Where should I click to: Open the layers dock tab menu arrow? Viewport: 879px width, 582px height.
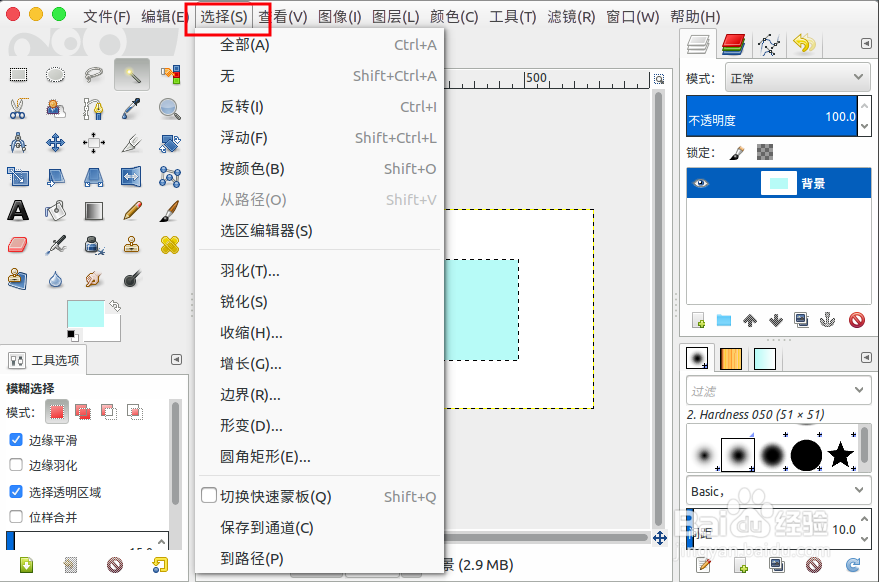866,43
